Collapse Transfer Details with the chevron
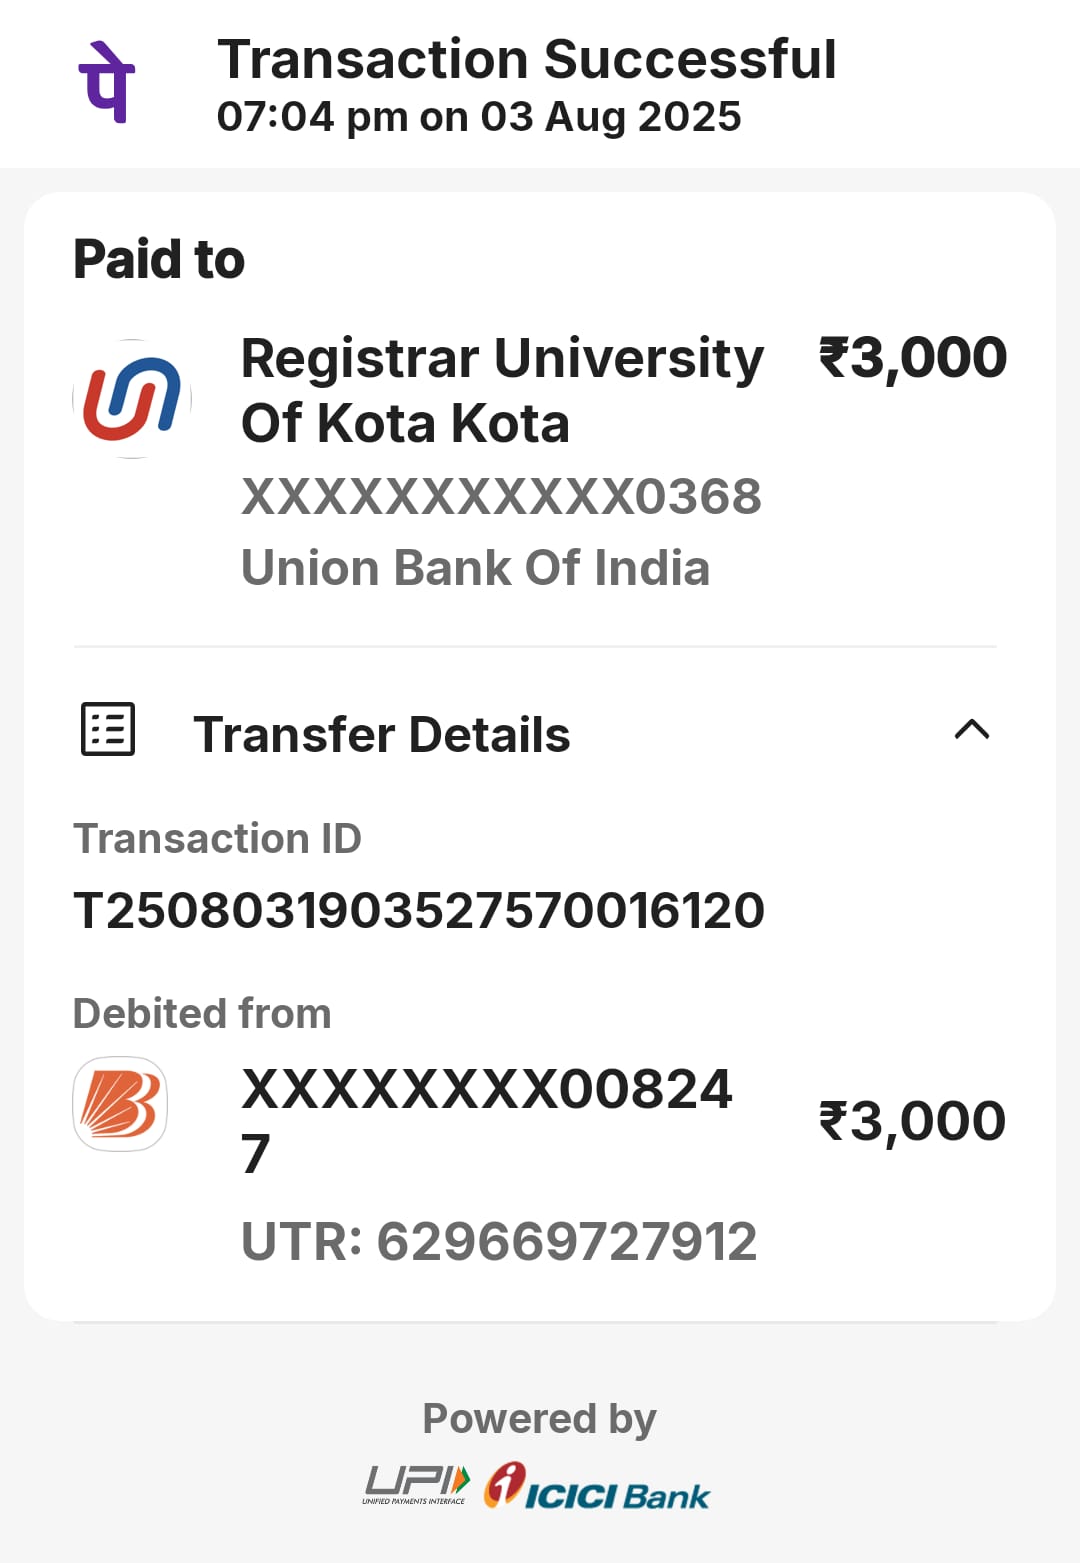Image resolution: width=1080 pixels, height=1563 pixels. (x=971, y=729)
